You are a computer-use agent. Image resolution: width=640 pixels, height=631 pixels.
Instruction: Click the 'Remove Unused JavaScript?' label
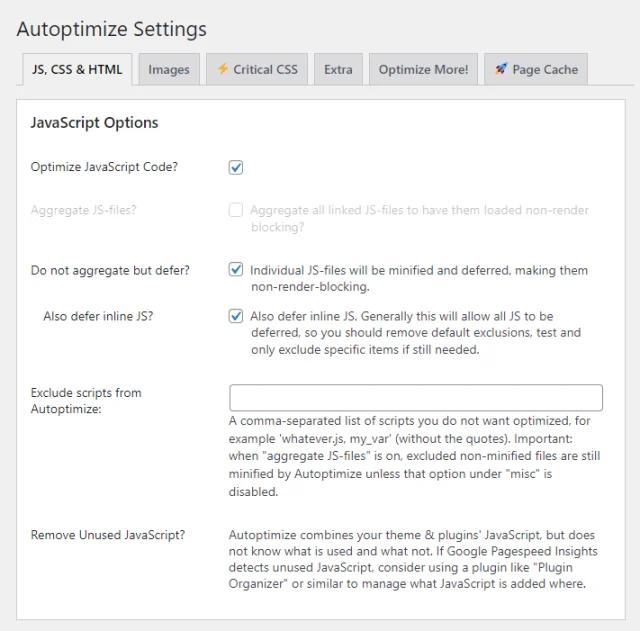108,535
